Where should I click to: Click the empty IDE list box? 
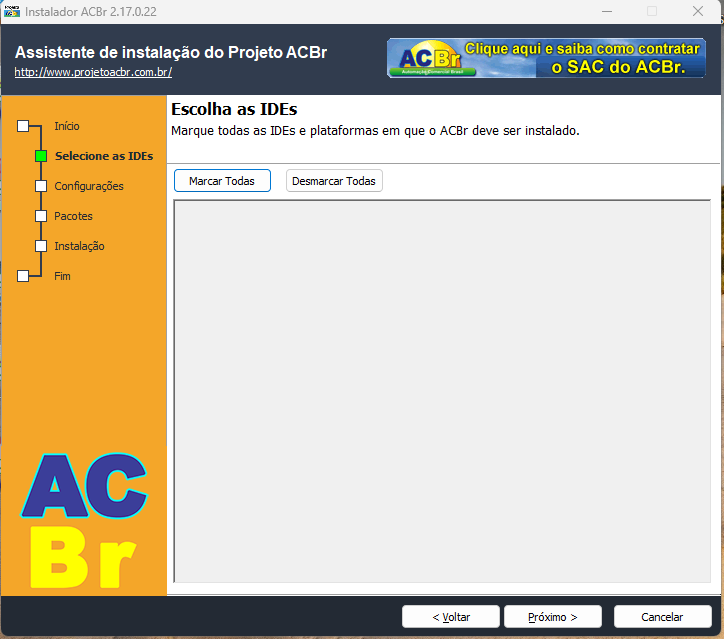[x=442, y=391]
